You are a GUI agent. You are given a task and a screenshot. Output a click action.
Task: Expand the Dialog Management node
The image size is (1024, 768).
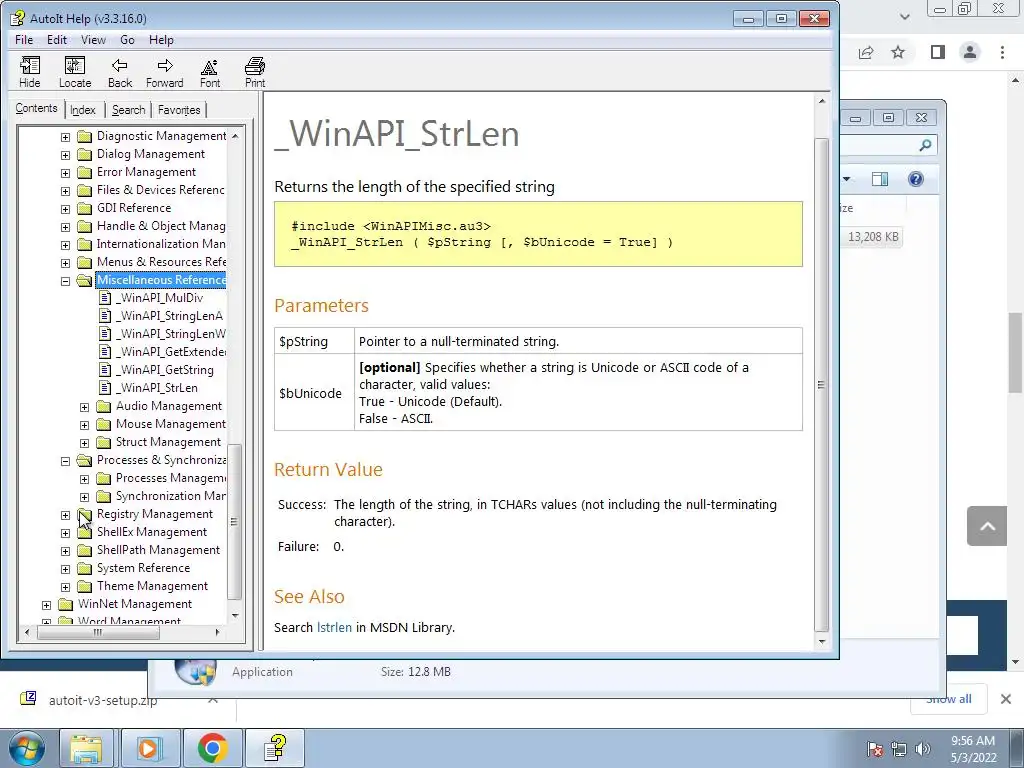(65, 155)
